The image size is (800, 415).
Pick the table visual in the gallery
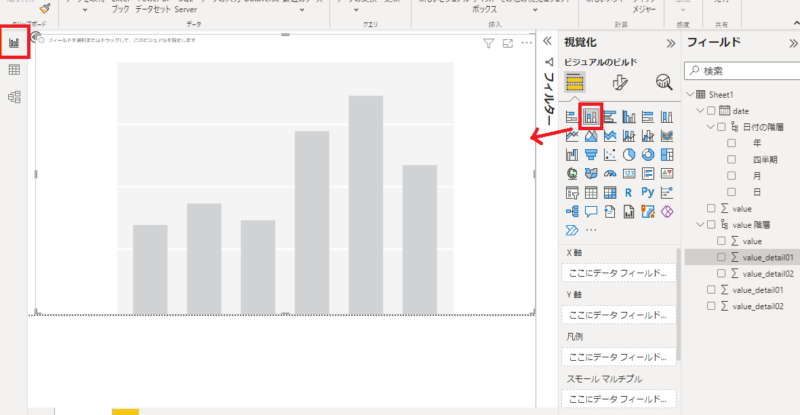pyautogui.click(x=591, y=192)
